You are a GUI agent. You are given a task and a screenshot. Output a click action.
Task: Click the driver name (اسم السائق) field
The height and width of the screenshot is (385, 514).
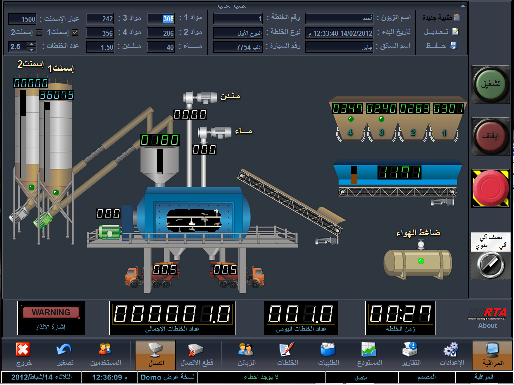coord(339,47)
